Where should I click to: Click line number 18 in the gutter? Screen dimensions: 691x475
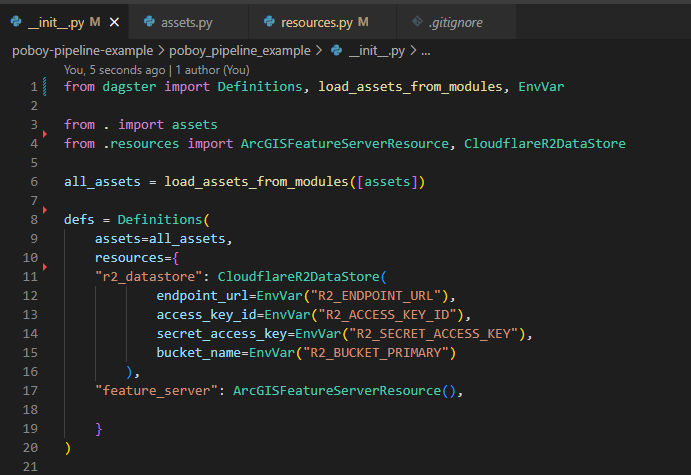click(x=30, y=410)
